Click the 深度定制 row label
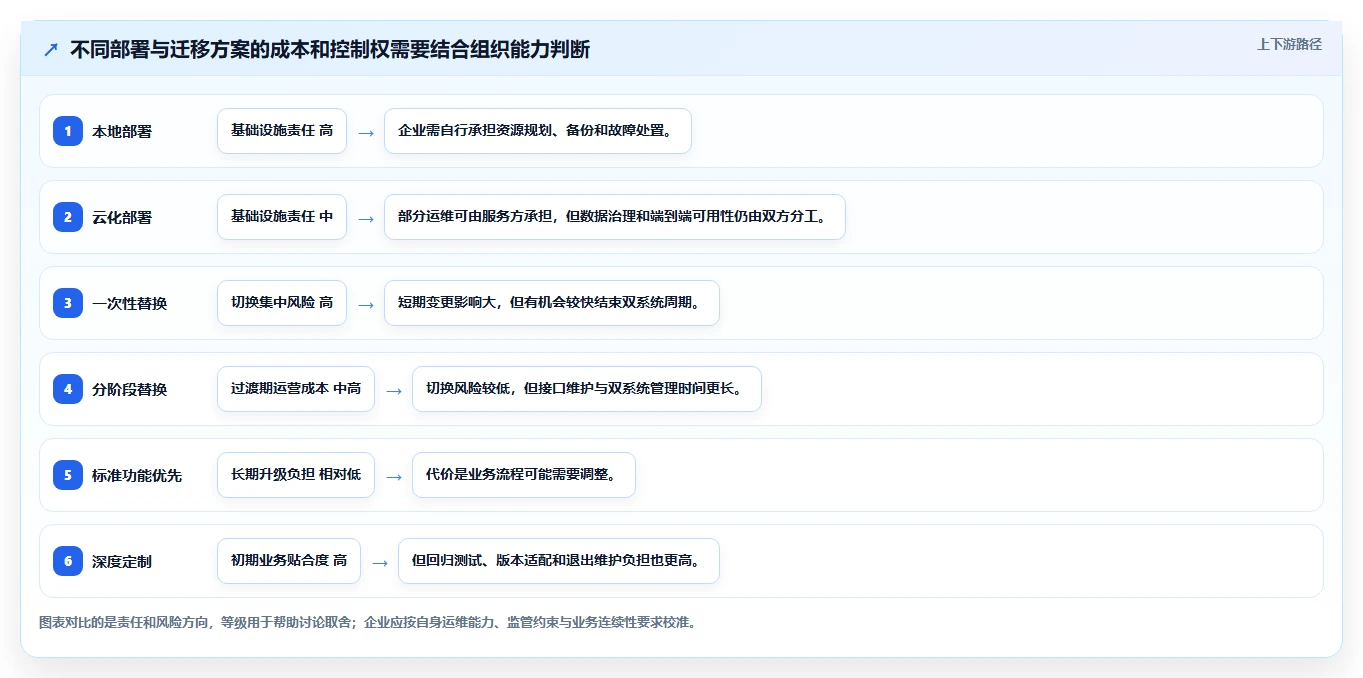Screen dimensions: 1363x678 coord(122,561)
